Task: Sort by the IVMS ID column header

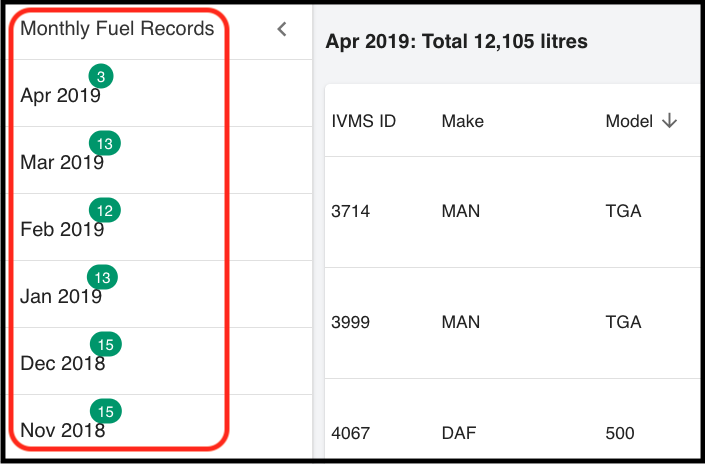Action: pyautogui.click(x=364, y=121)
